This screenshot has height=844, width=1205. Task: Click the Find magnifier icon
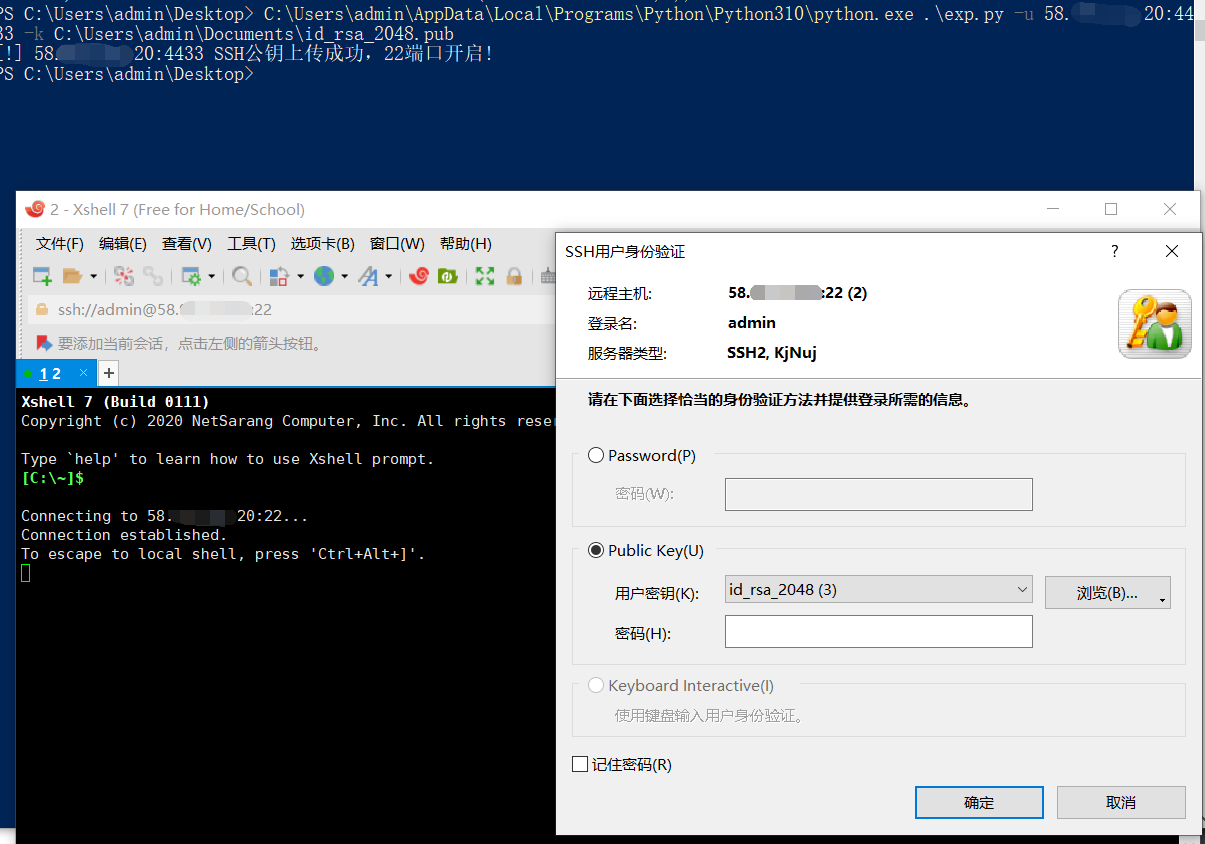[241, 276]
